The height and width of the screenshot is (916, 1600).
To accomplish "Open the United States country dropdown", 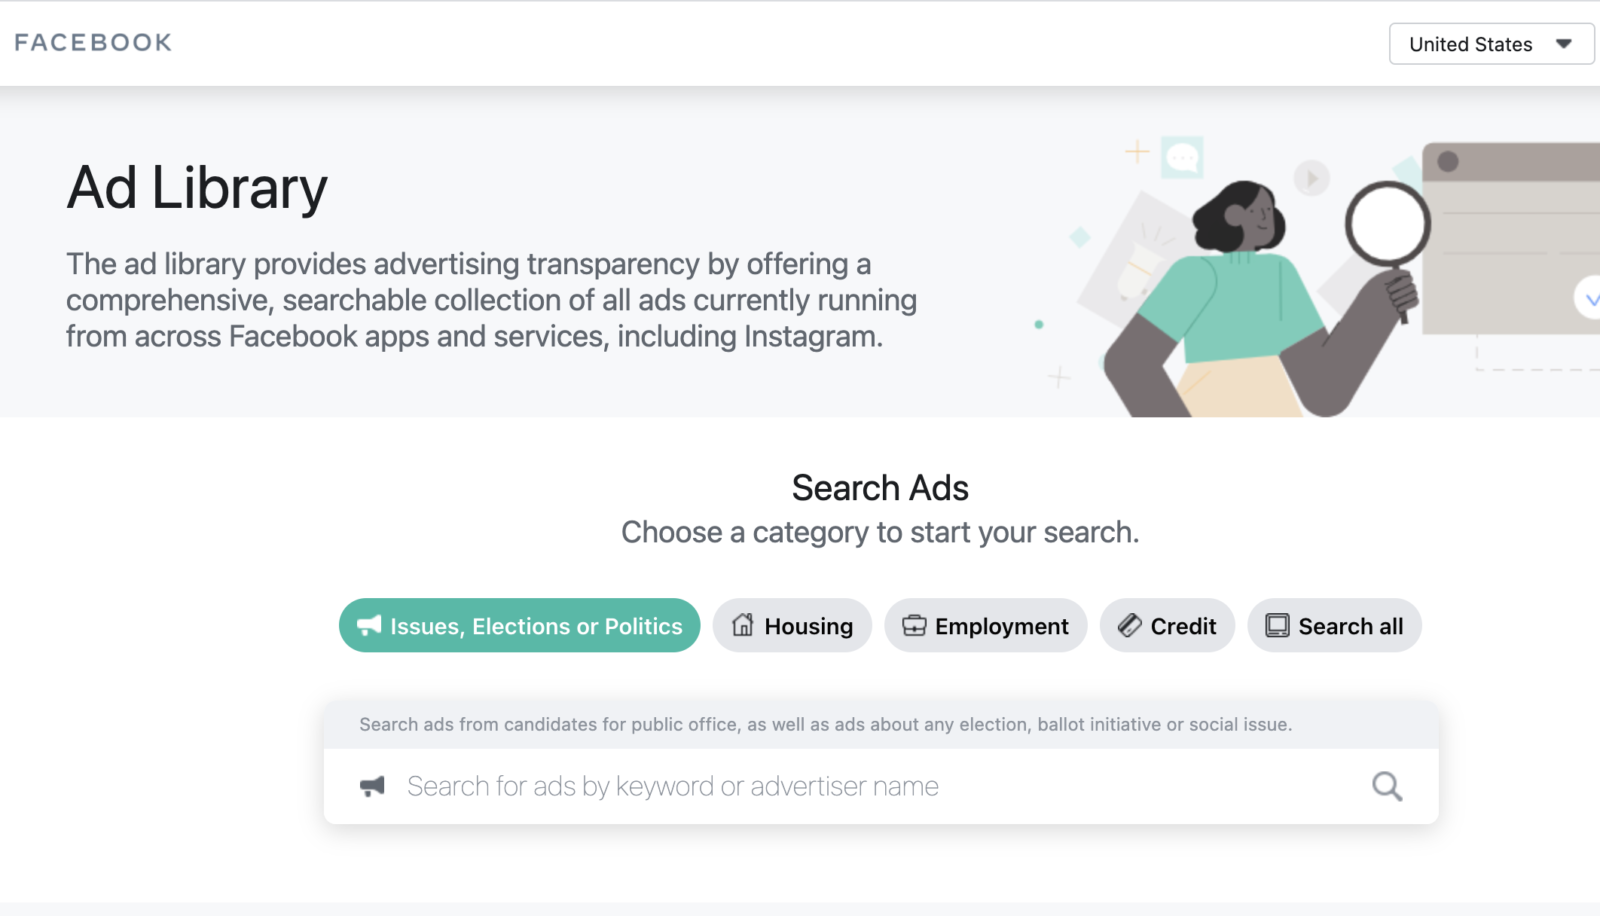I will point(1490,43).
